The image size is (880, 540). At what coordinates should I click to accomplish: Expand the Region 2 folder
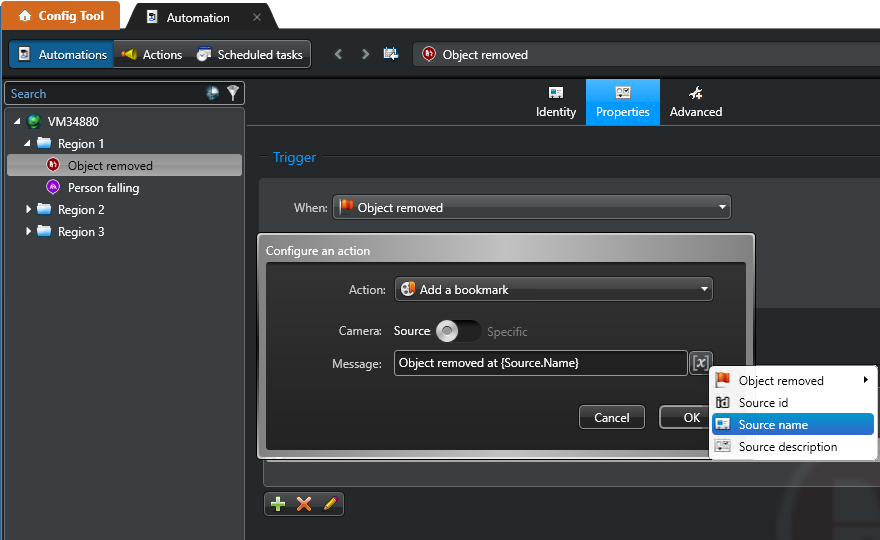(28, 209)
